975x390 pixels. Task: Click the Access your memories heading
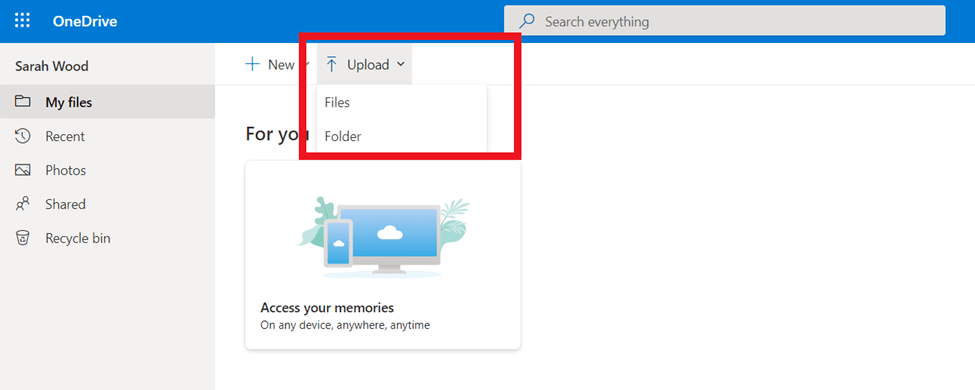pos(327,308)
